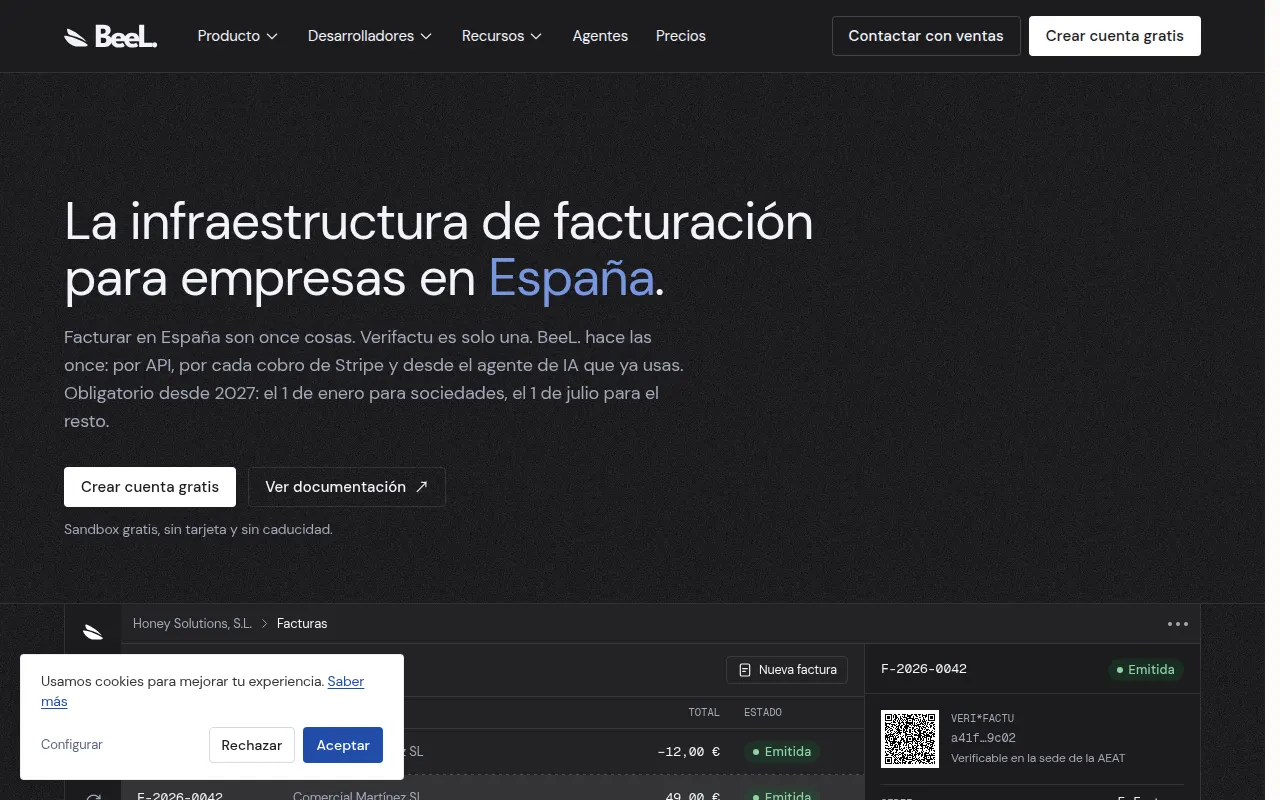This screenshot has width=1280, height=800.
Task: Open the three-dots menu in dashboard
Action: [1178, 624]
